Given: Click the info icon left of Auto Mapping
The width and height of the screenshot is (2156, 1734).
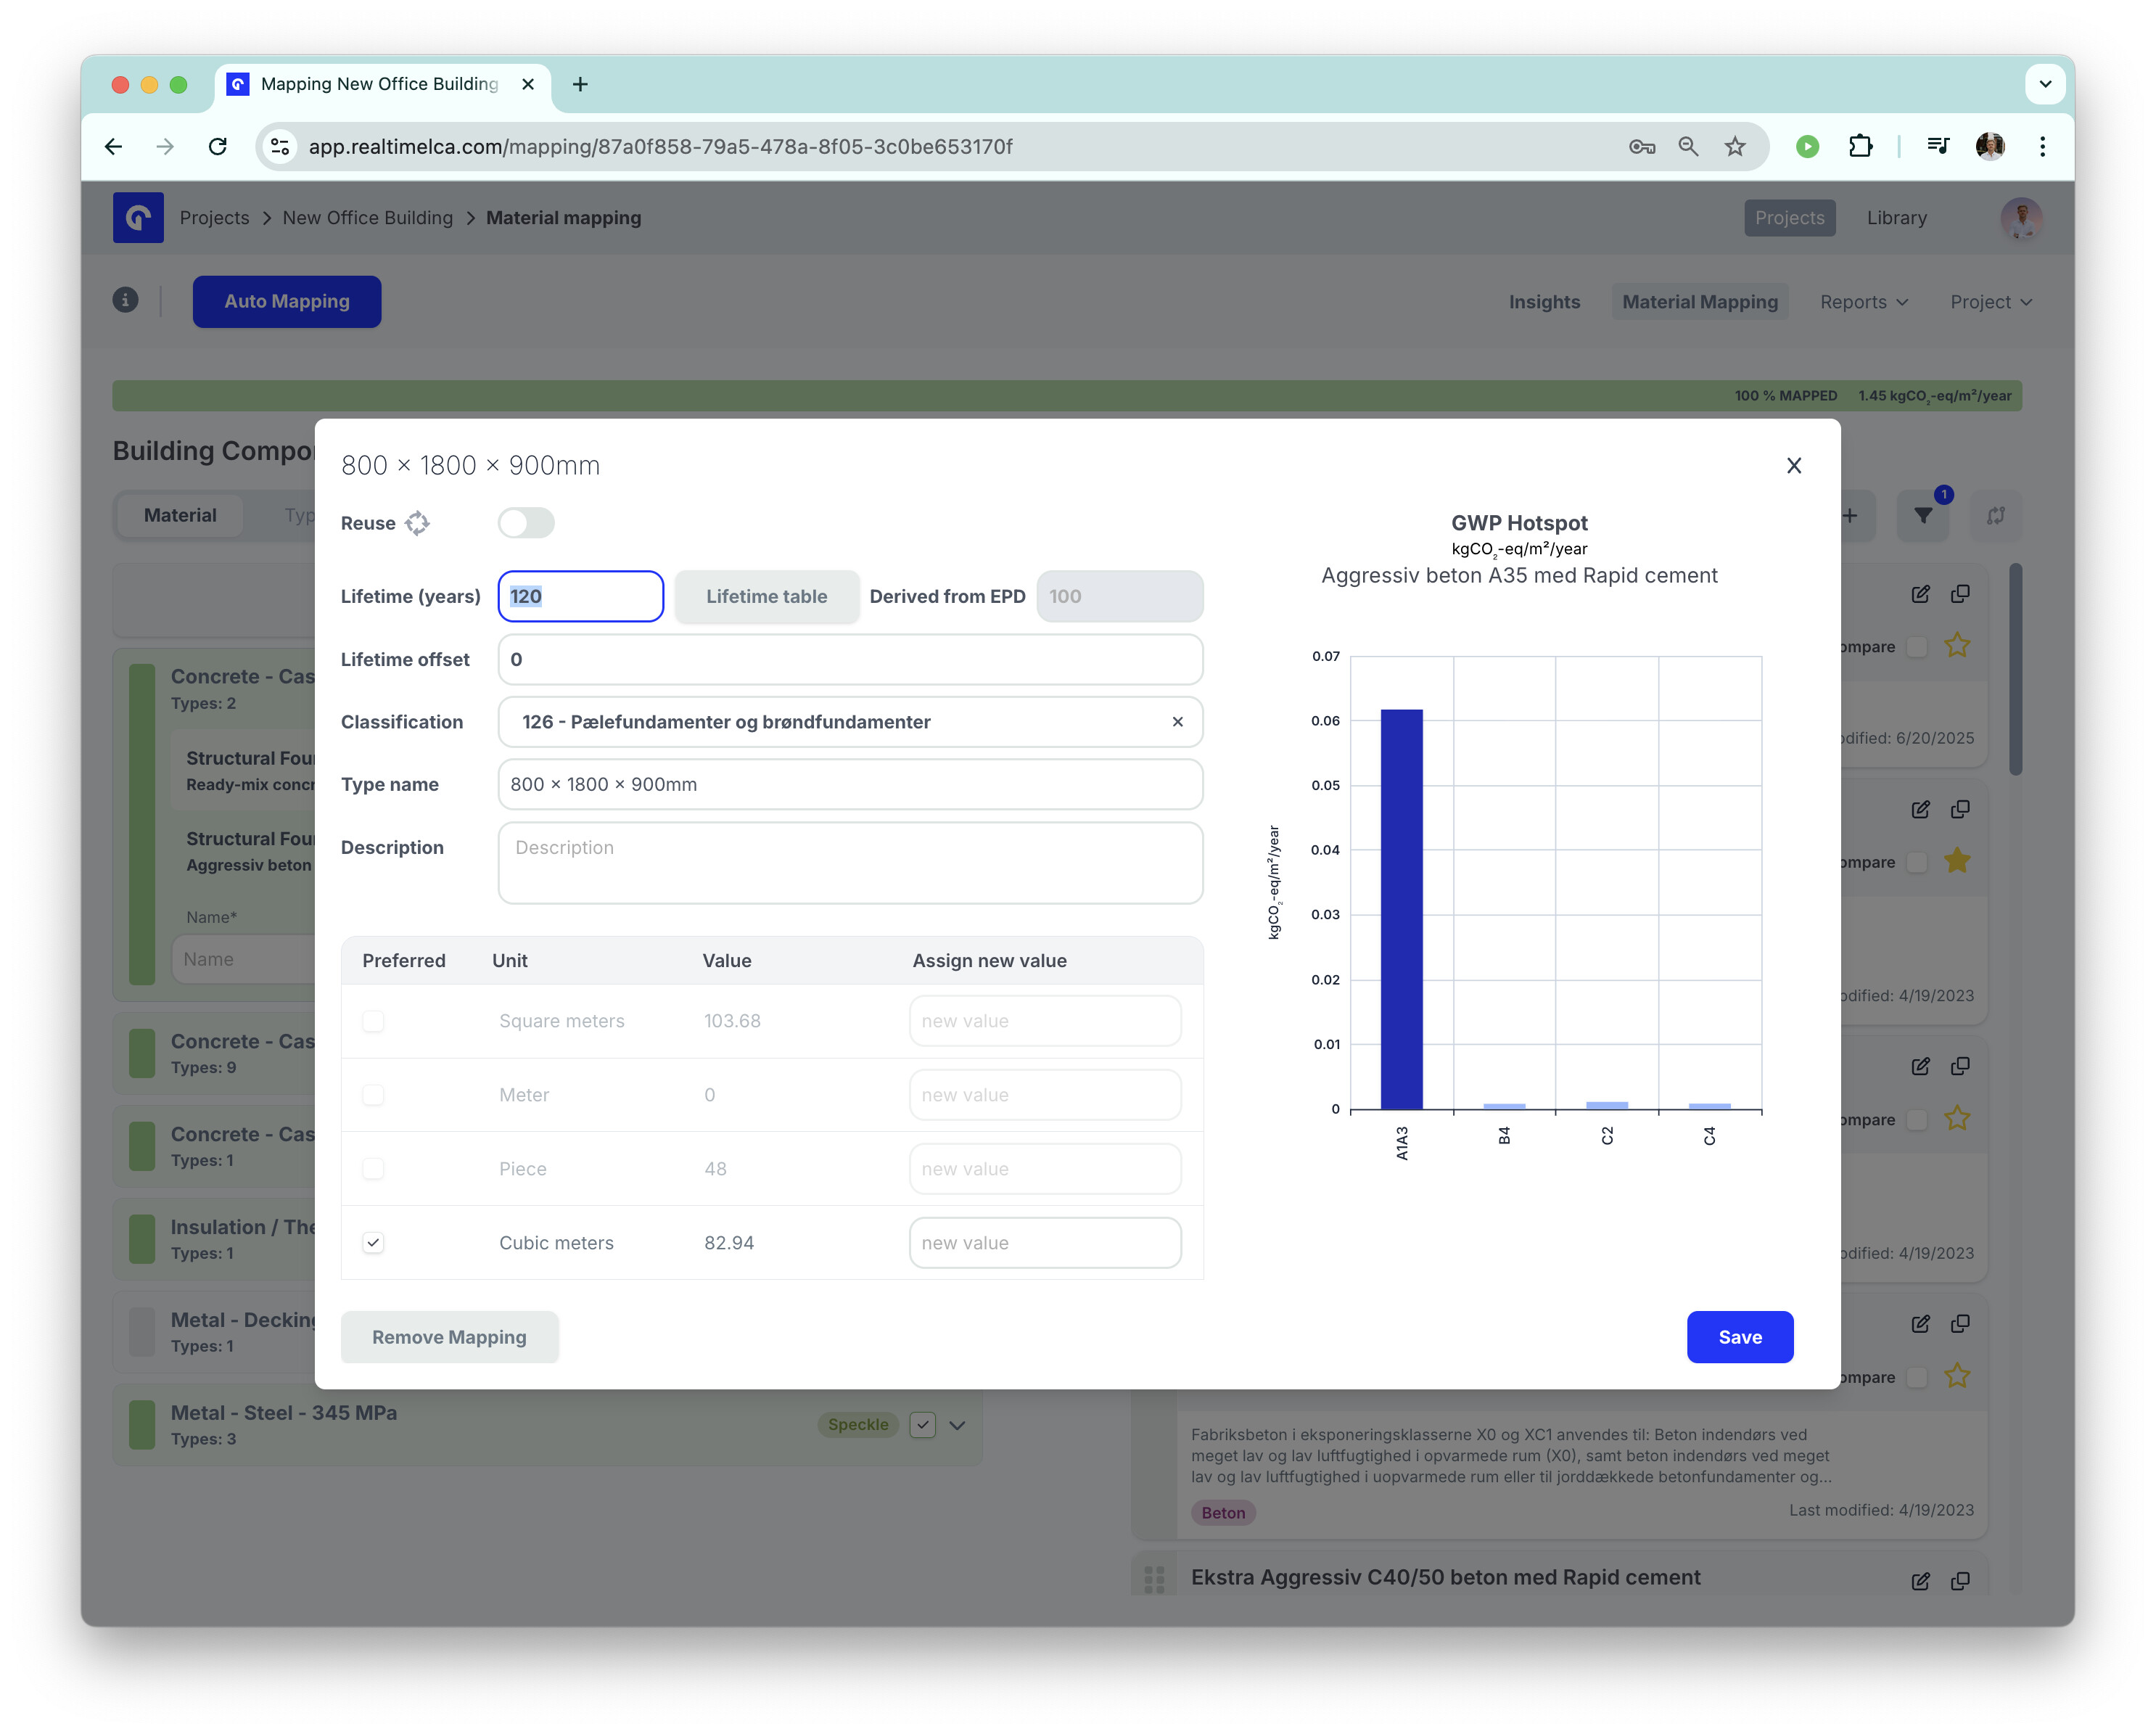Looking at the screenshot, I should pyautogui.click(x=125, y=300).
